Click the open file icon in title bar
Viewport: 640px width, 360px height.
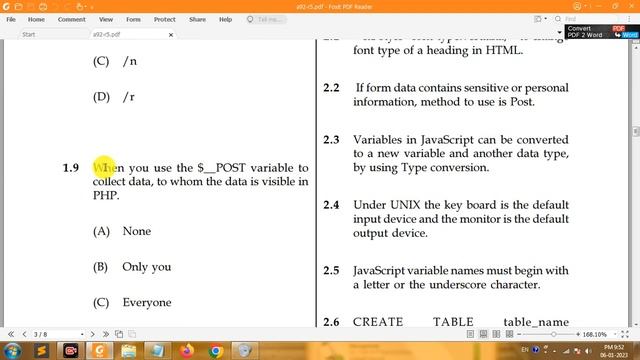(x=18, y=7)
